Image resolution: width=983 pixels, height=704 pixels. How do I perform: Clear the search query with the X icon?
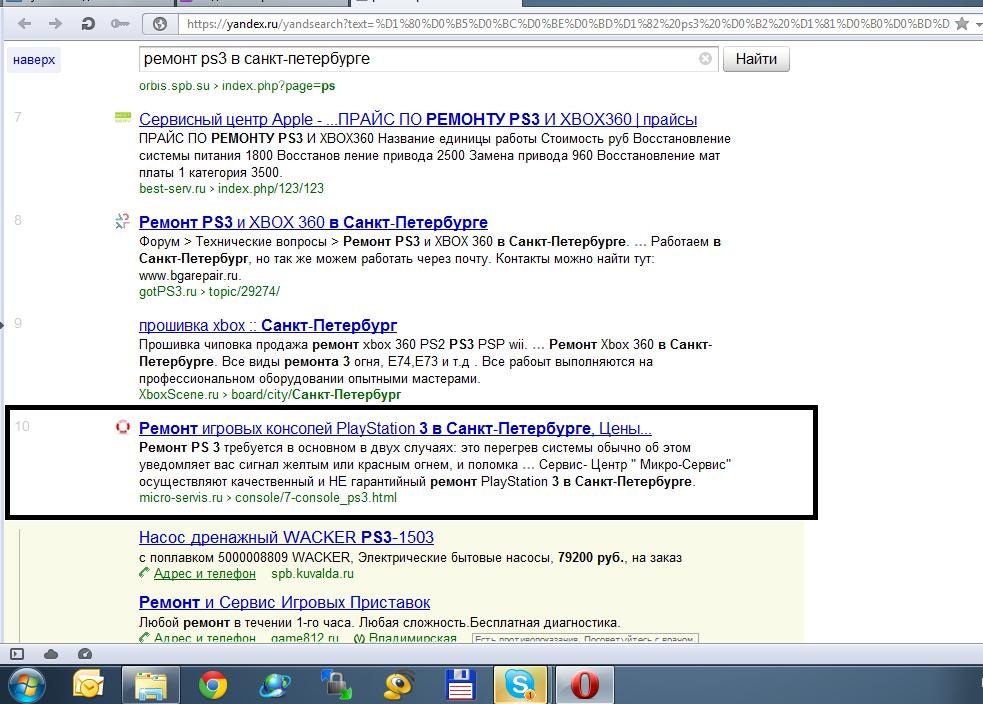[705, 58]
